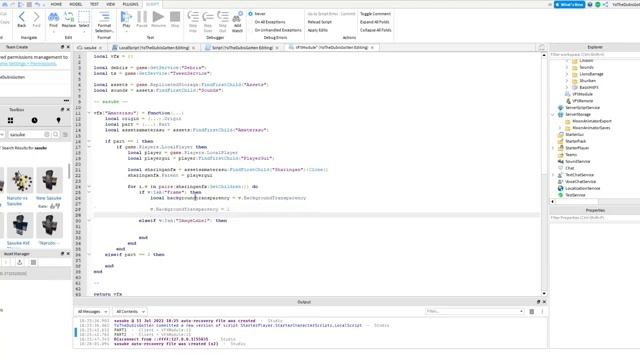The height and width of the screenshot is (360, 640).
Task: Close the Team Create panel
Action: (x=68, y=47)
